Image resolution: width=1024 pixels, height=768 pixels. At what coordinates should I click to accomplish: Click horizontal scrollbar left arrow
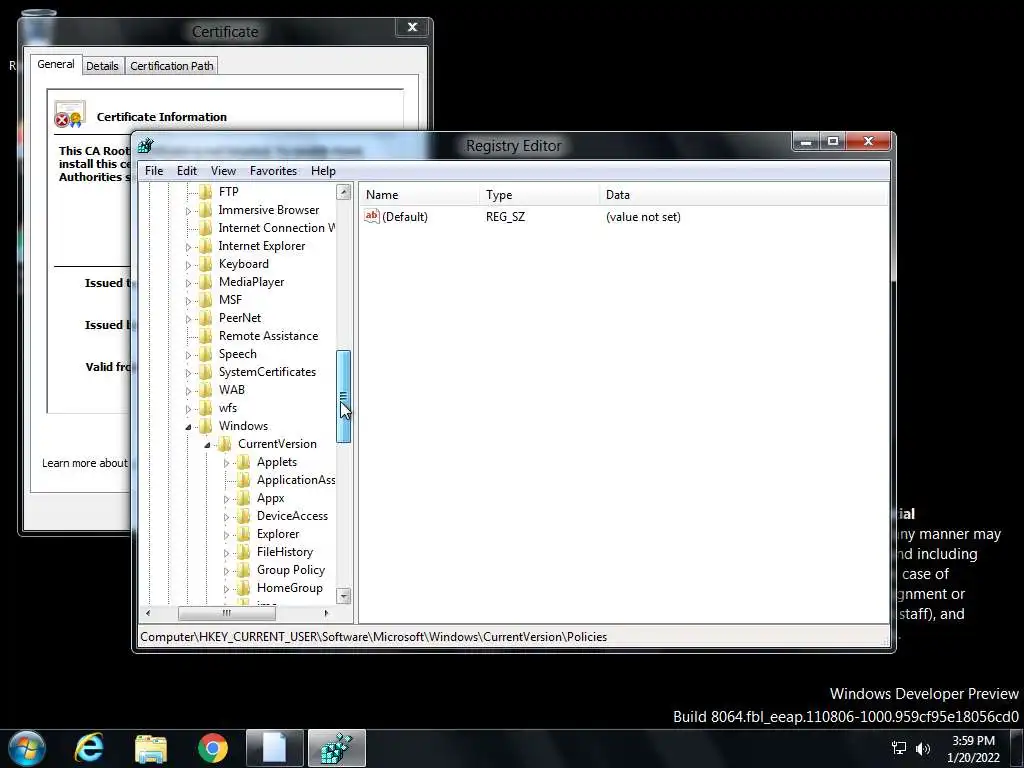click(x=148, y=613)
